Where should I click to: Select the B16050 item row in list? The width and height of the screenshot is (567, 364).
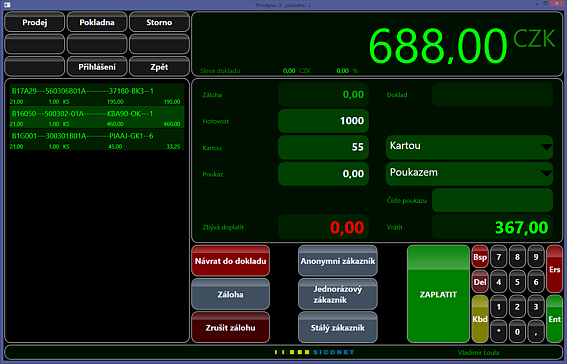coord(97,117)
